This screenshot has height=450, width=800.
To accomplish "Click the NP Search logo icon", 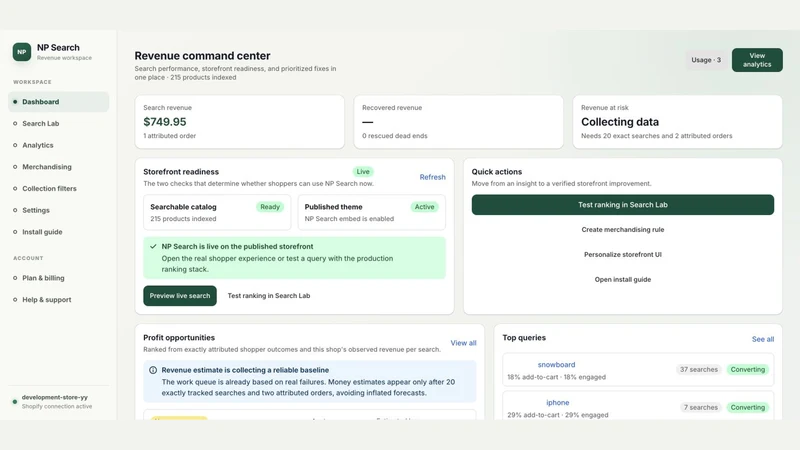I will pos(21,52).
